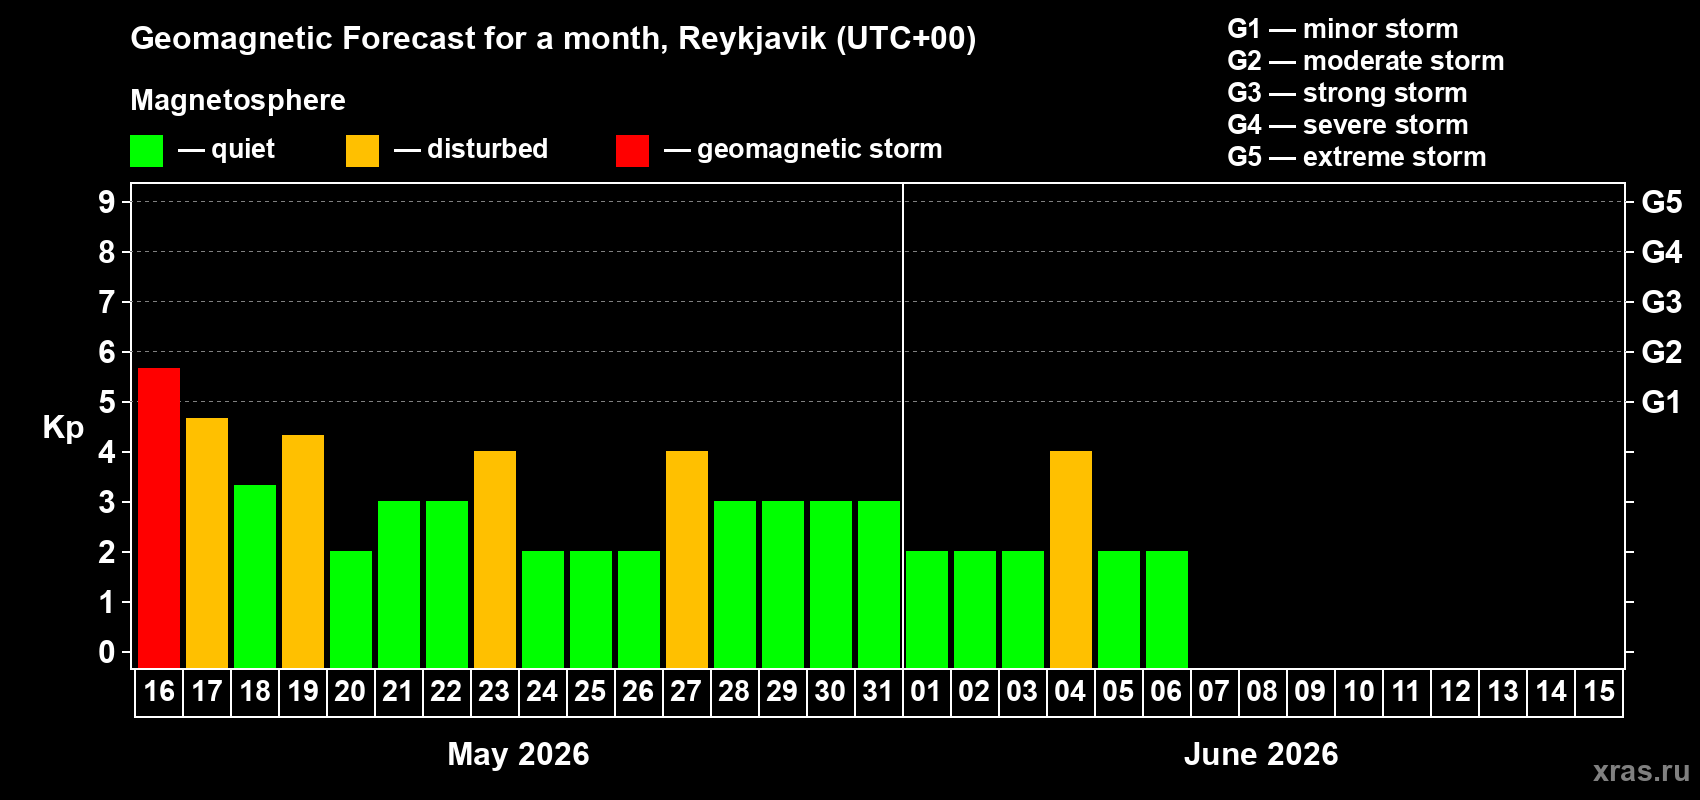Click the Kp axis value 0
The width and height of the screenshot is (1700, 800).
pyautogui.click(x=107, y=652)
